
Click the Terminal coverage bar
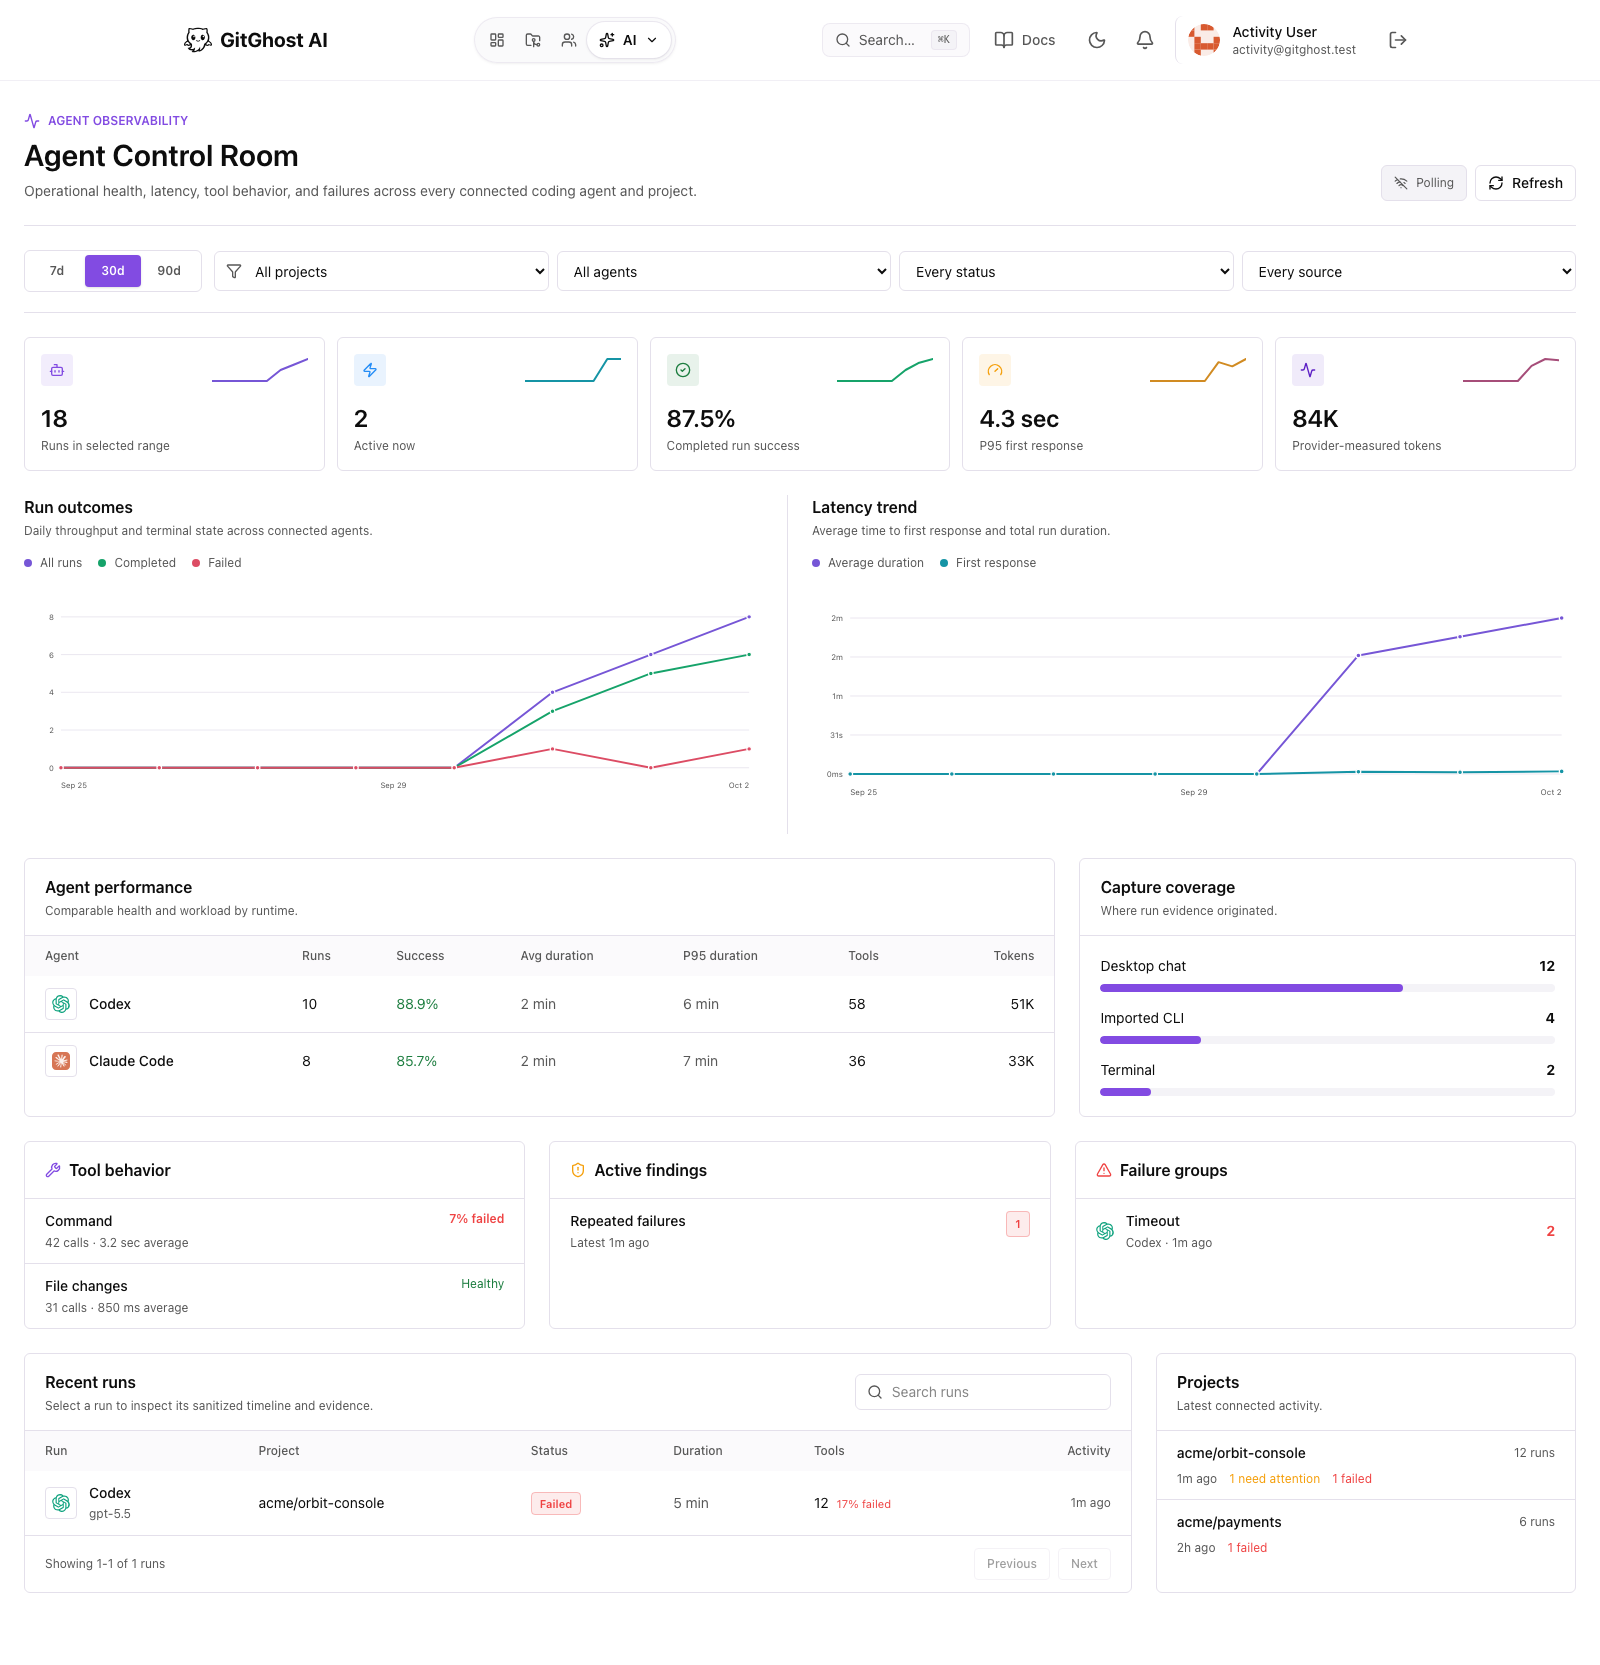pos(1327,1092)
